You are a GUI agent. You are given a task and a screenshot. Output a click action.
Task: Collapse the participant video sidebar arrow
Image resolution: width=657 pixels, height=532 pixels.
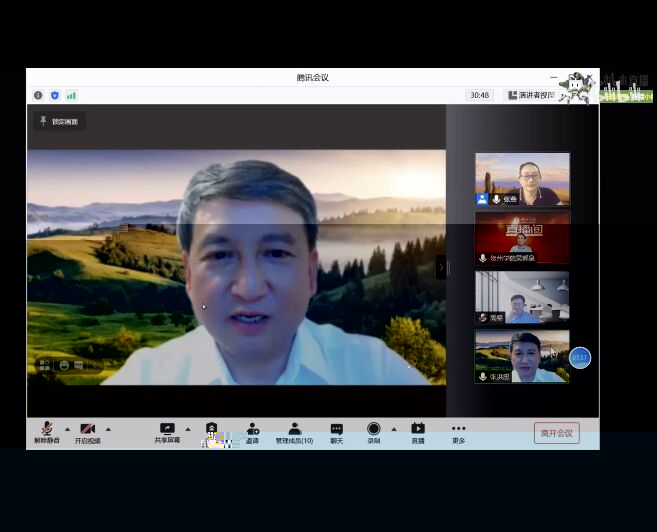point(441,267)
